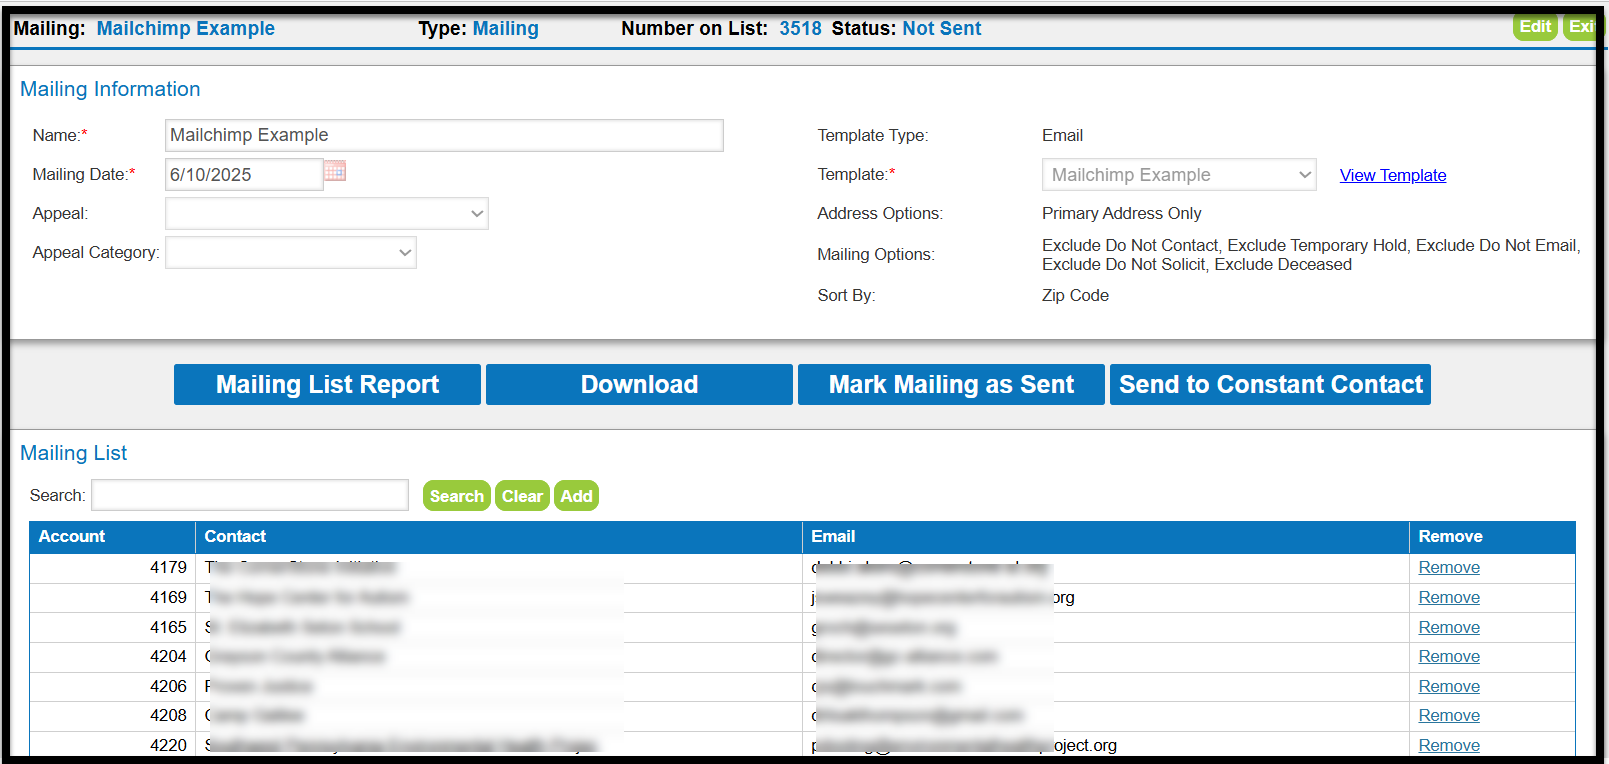Select account number 4220 cell
The image size is (1609, 764).
pos(112,745)
